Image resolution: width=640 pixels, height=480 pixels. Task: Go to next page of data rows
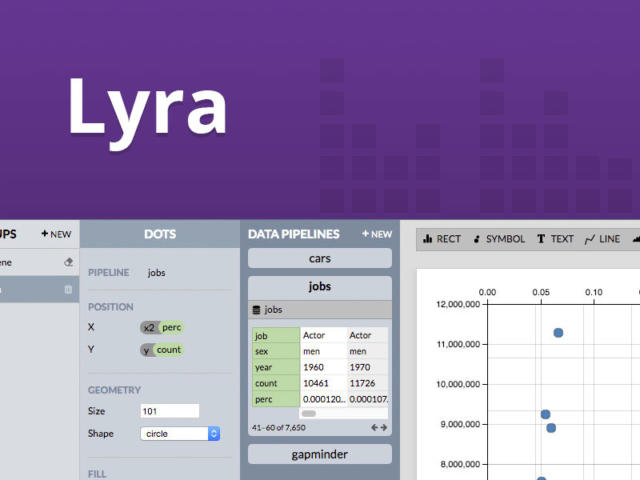click(384, 427)
